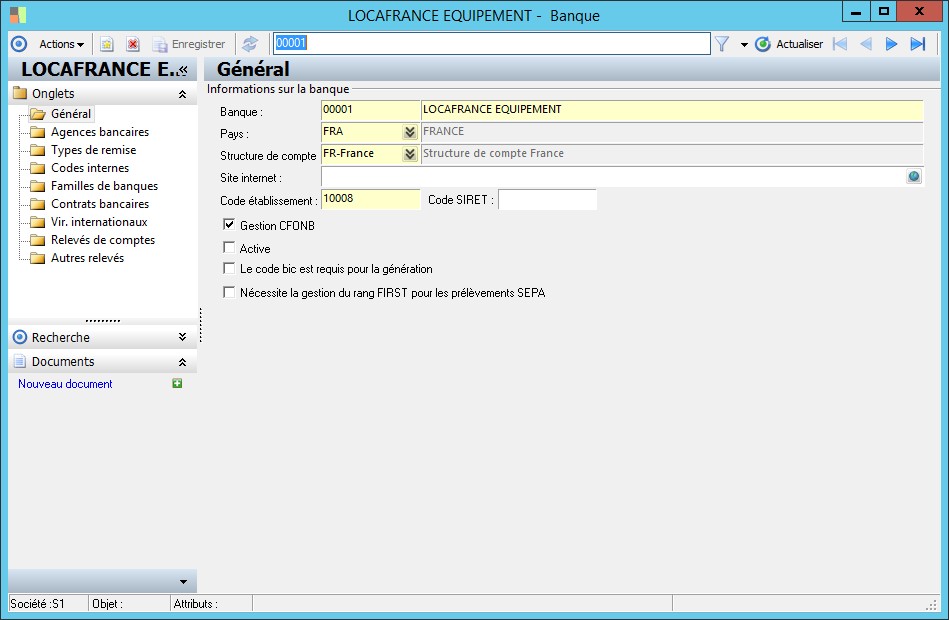This screenshot has height=620, width=949.
Task: Go to the last record
Action: point(918,44)
